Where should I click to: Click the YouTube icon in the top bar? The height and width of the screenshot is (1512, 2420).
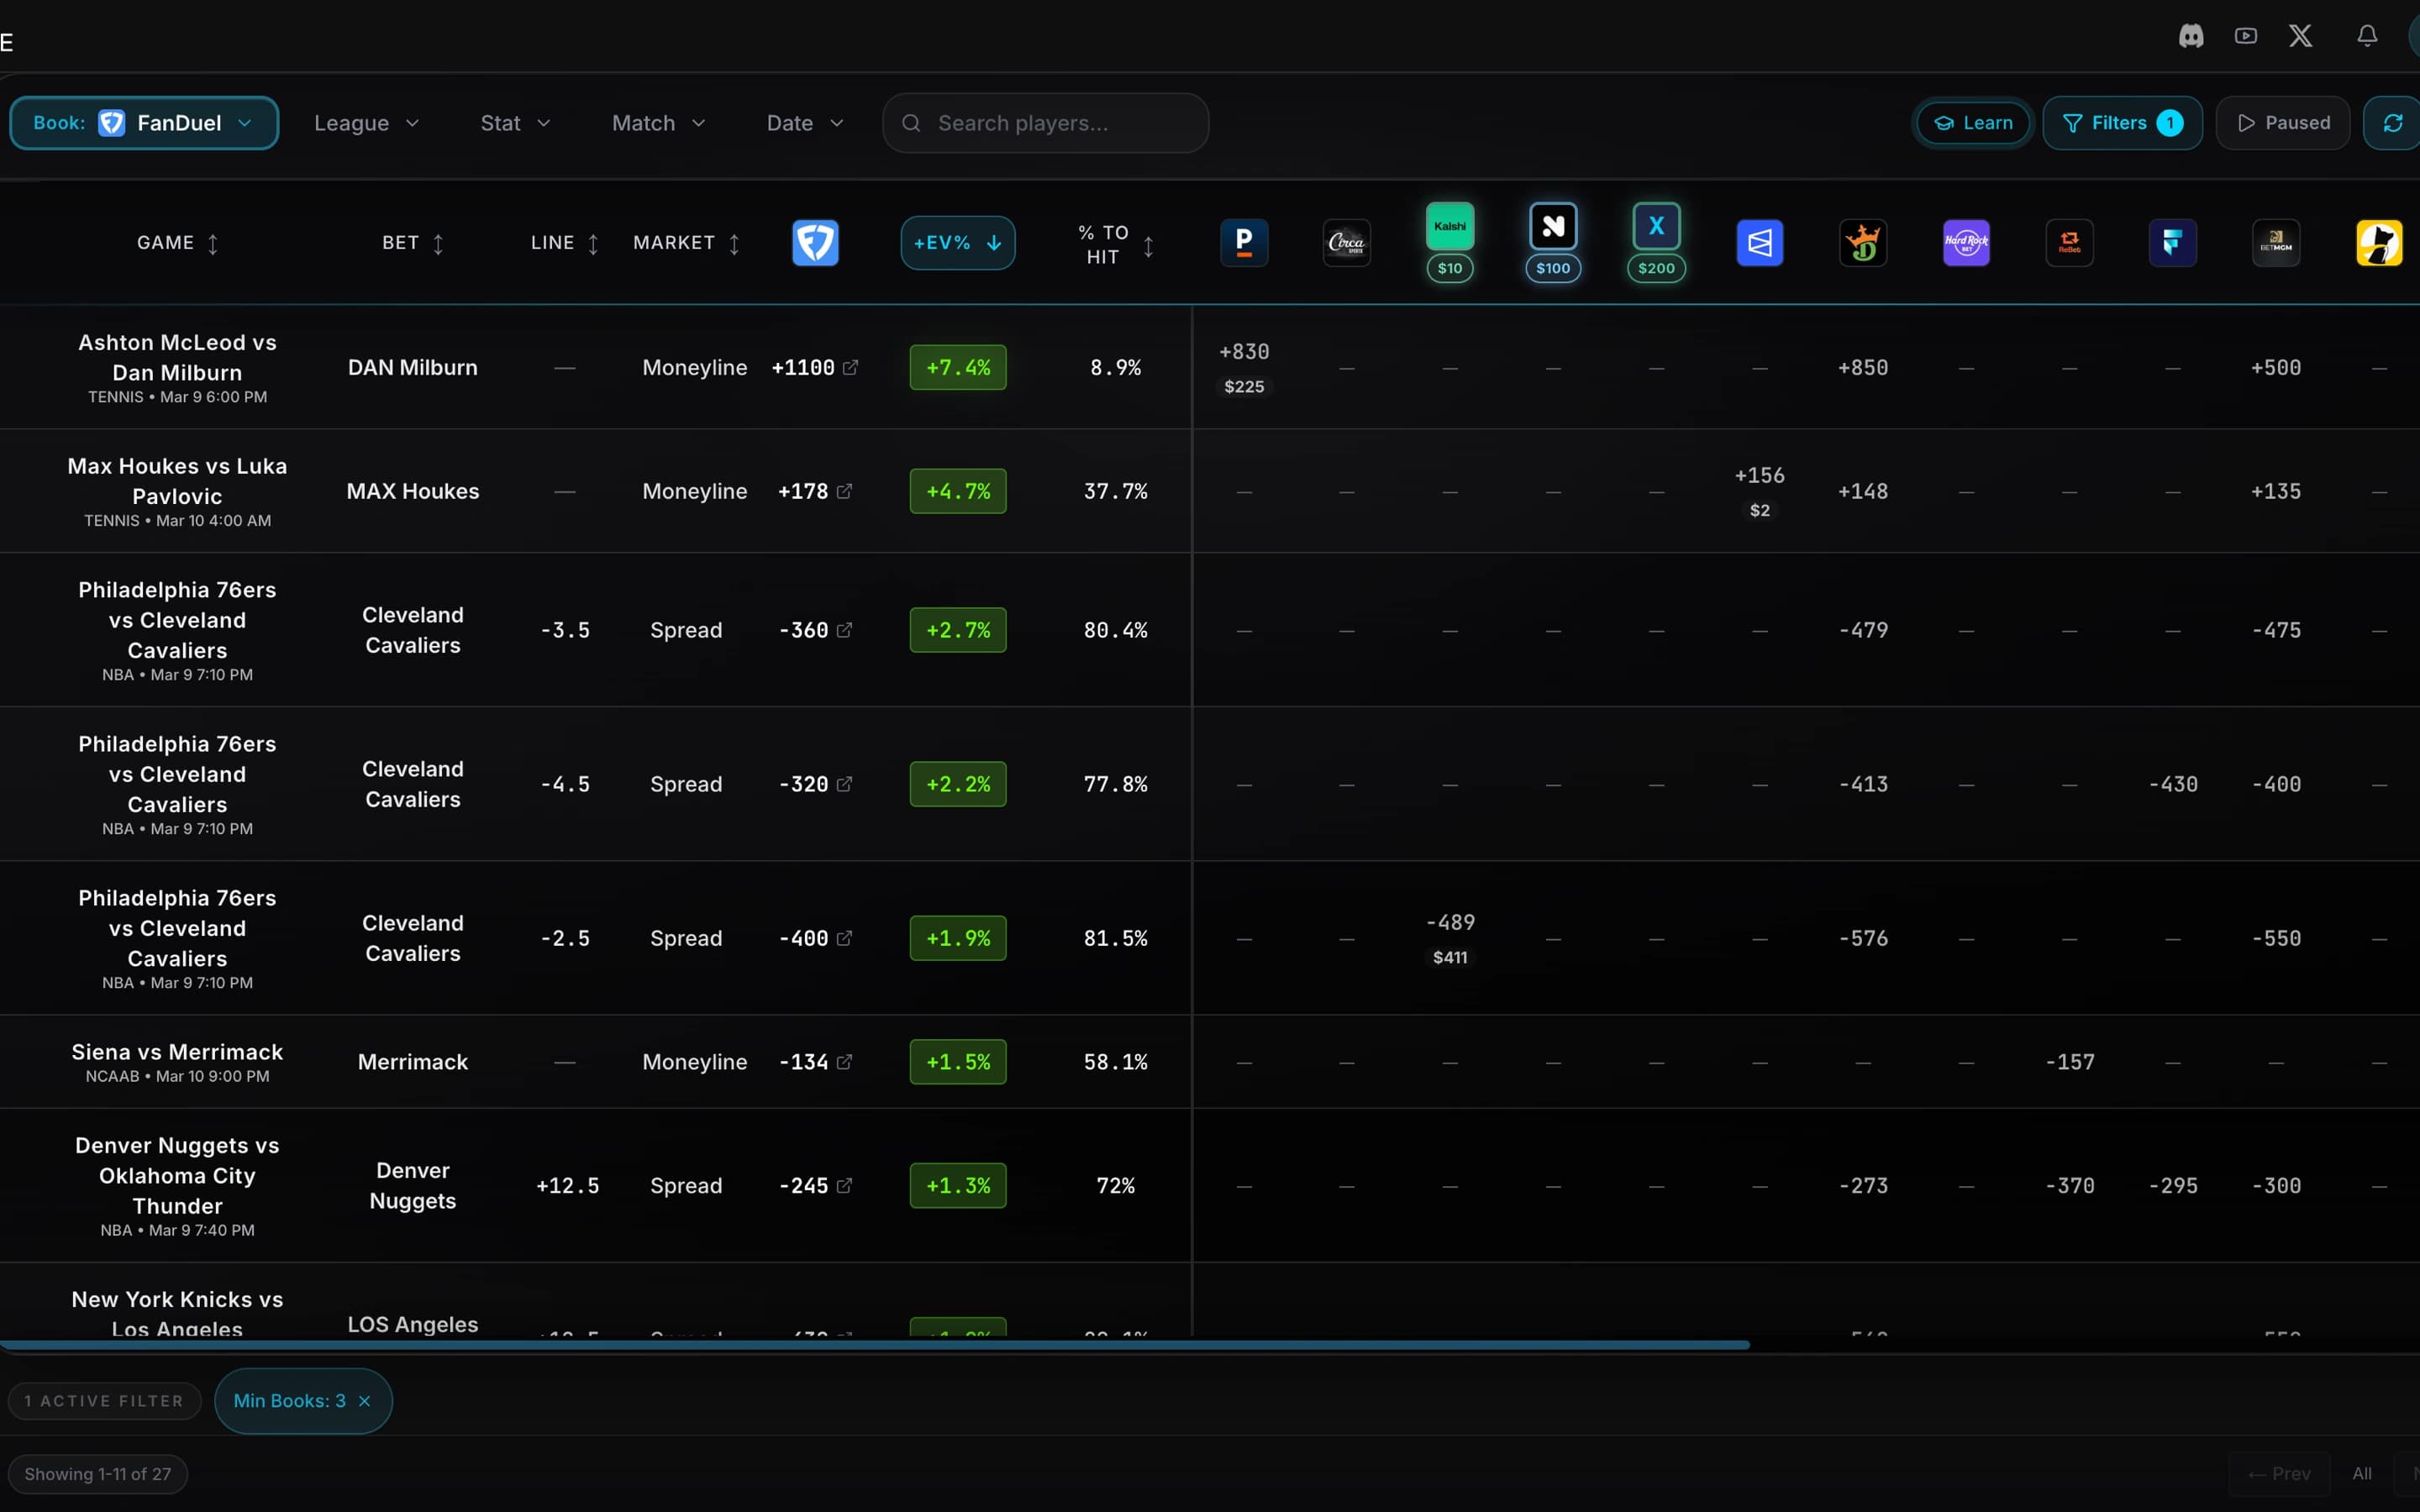pos(2245,35)
